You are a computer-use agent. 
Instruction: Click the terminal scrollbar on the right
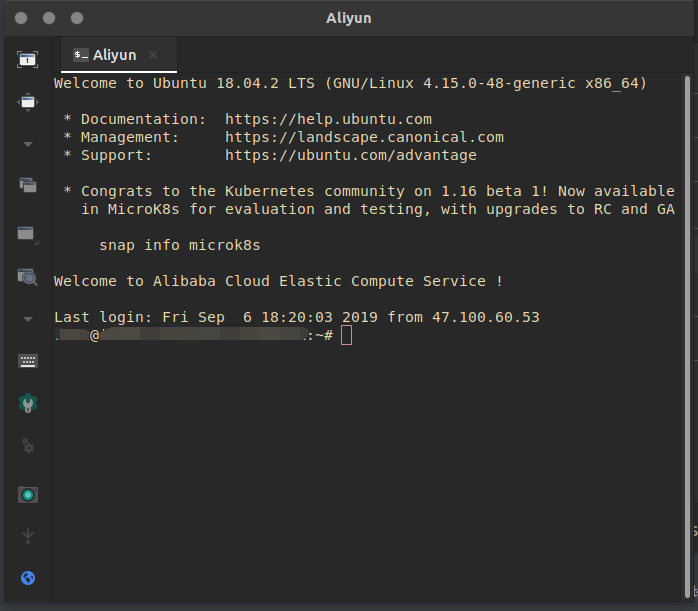click(687, 337)
